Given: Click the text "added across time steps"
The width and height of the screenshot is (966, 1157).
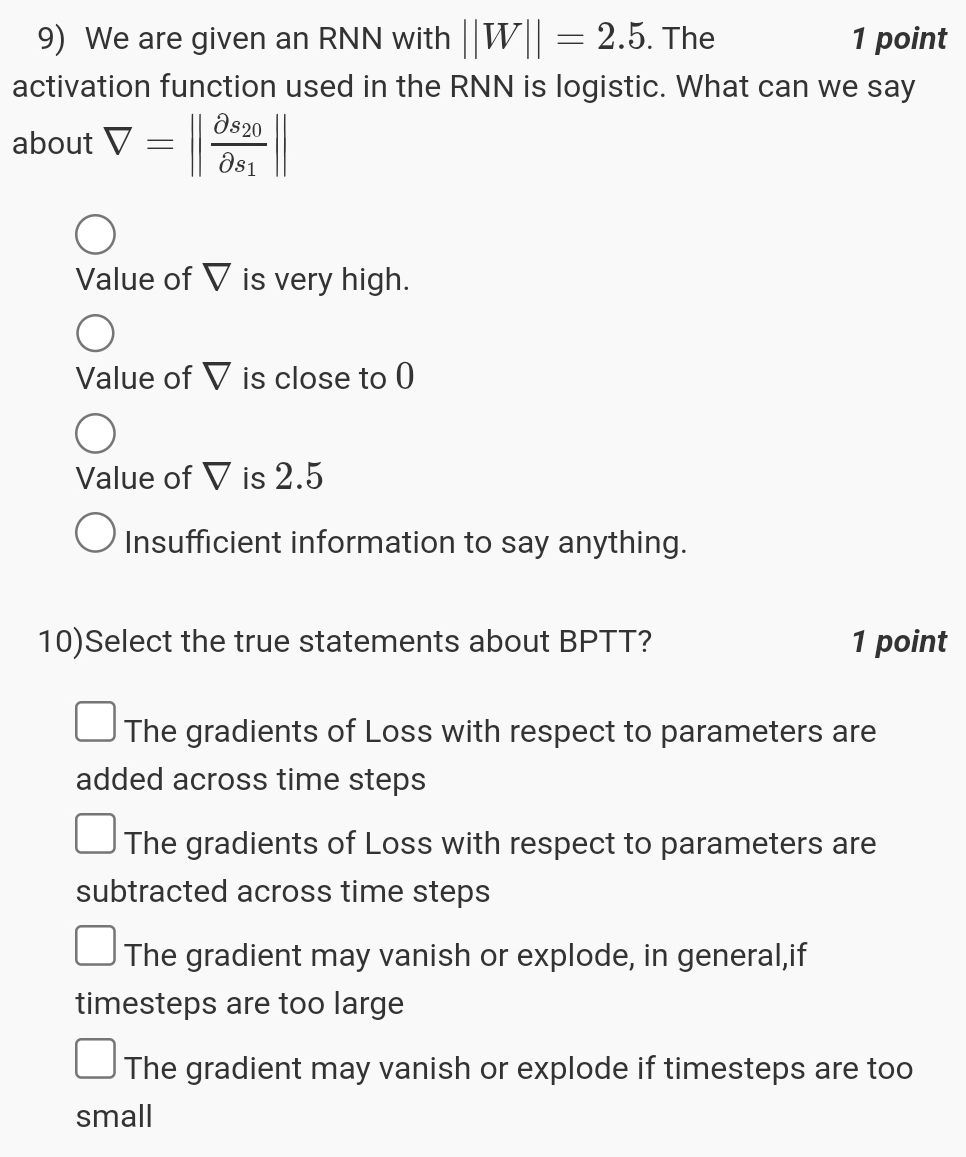Looking at the screenshot, I should point(251,780).
